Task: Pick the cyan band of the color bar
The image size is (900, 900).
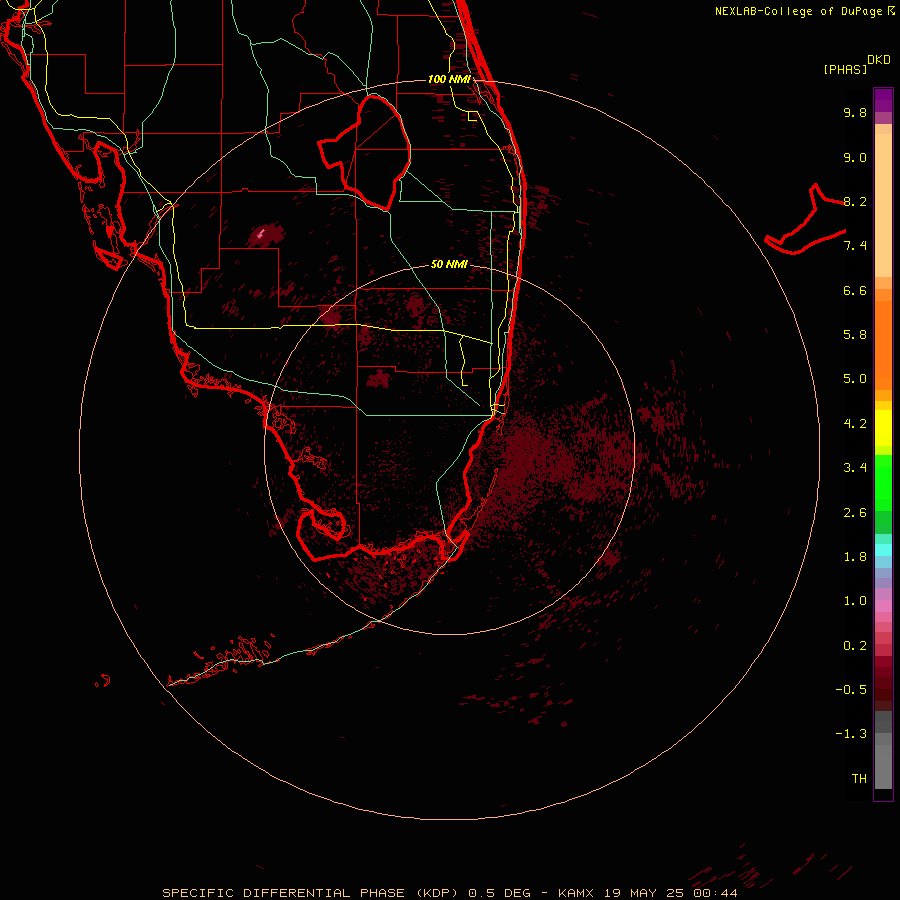Action: [883, 550]
